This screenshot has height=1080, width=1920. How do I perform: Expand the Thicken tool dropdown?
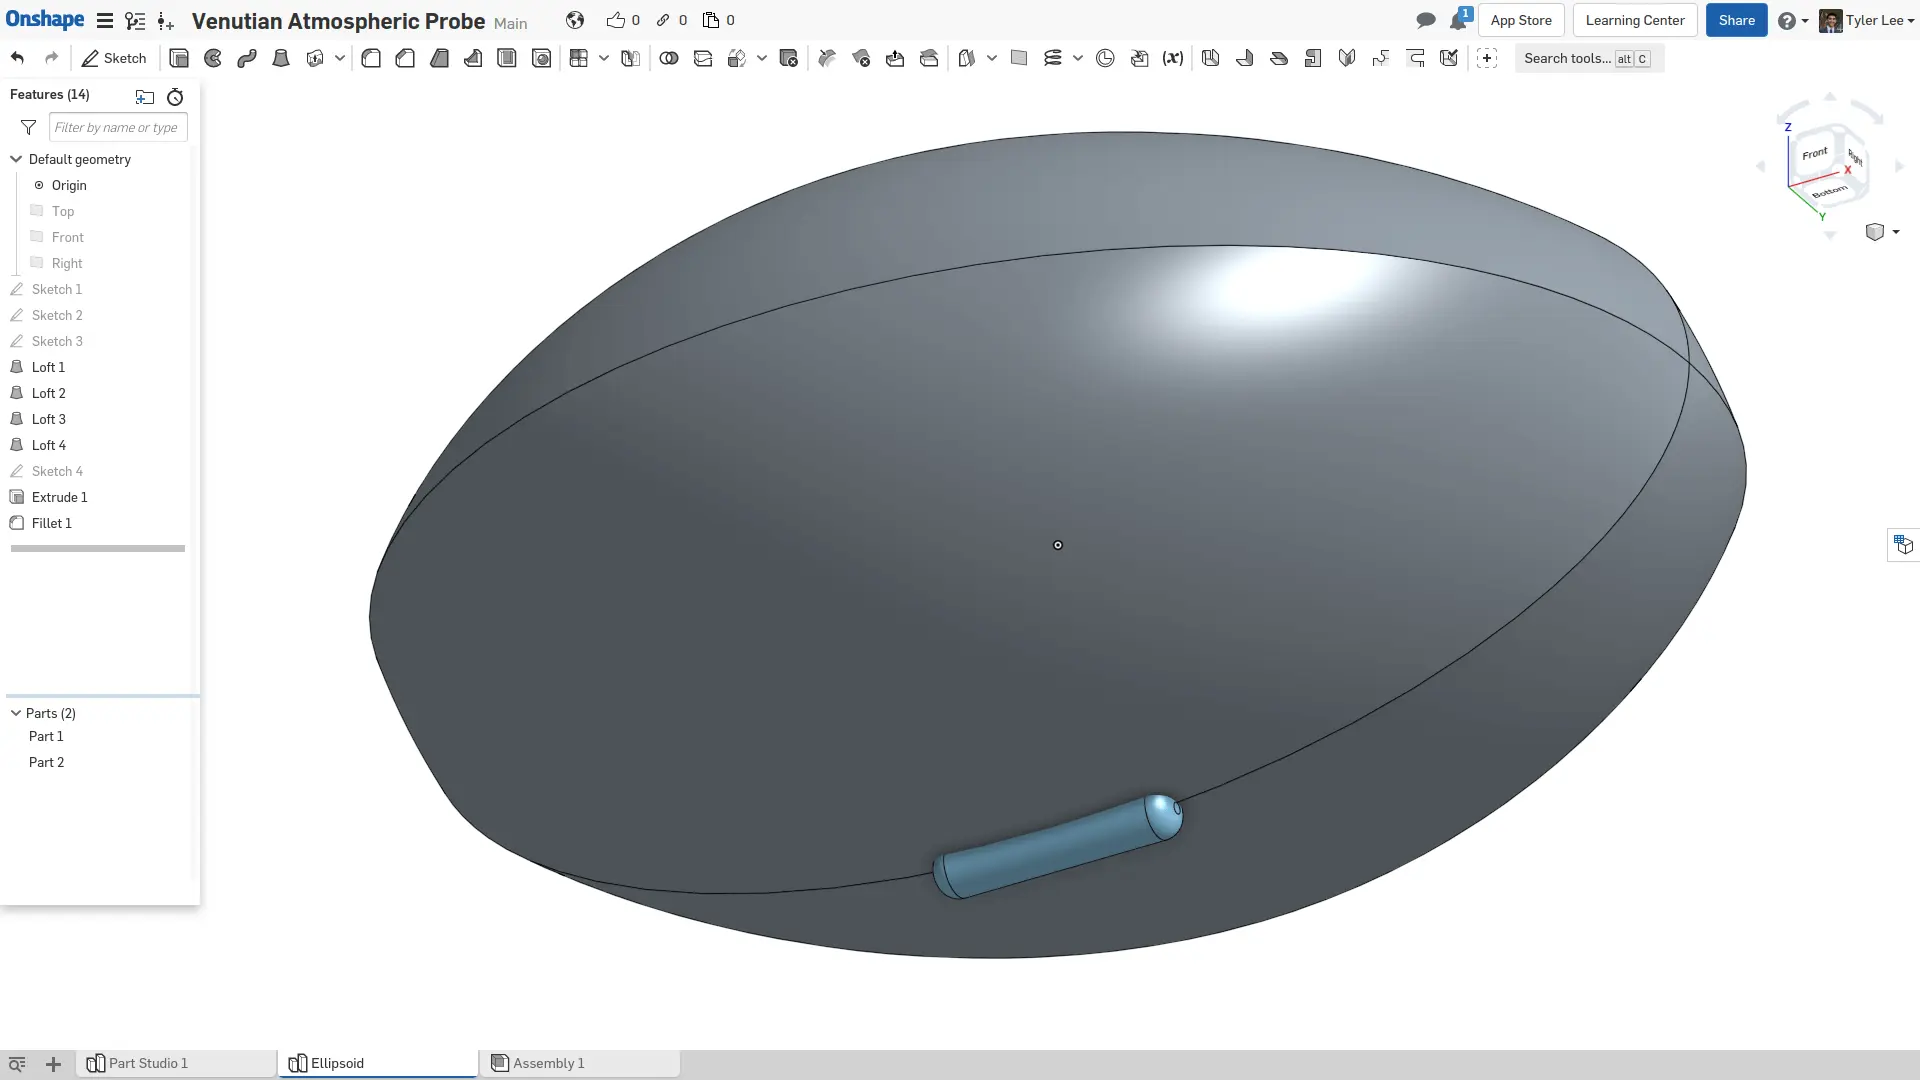[x=340, y=58]
